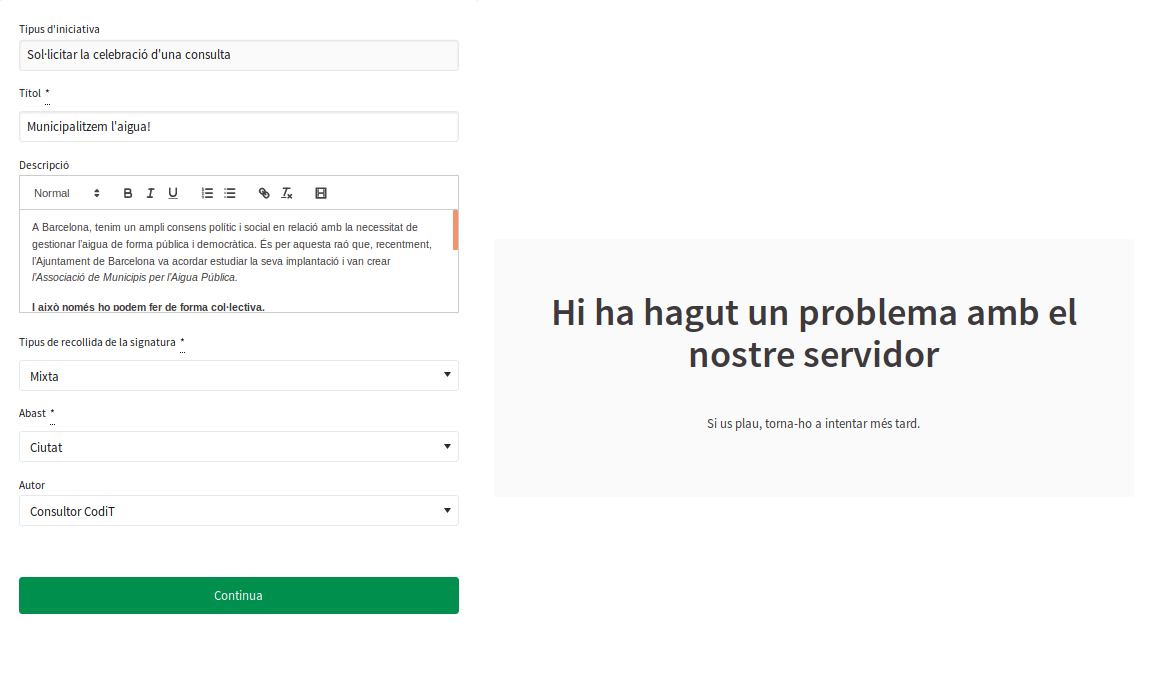Open the signature collection type dropdown showing Mixta
The width and height of the screenshot is (1162, 696).
pyautogui.click(x=238, y=376)
